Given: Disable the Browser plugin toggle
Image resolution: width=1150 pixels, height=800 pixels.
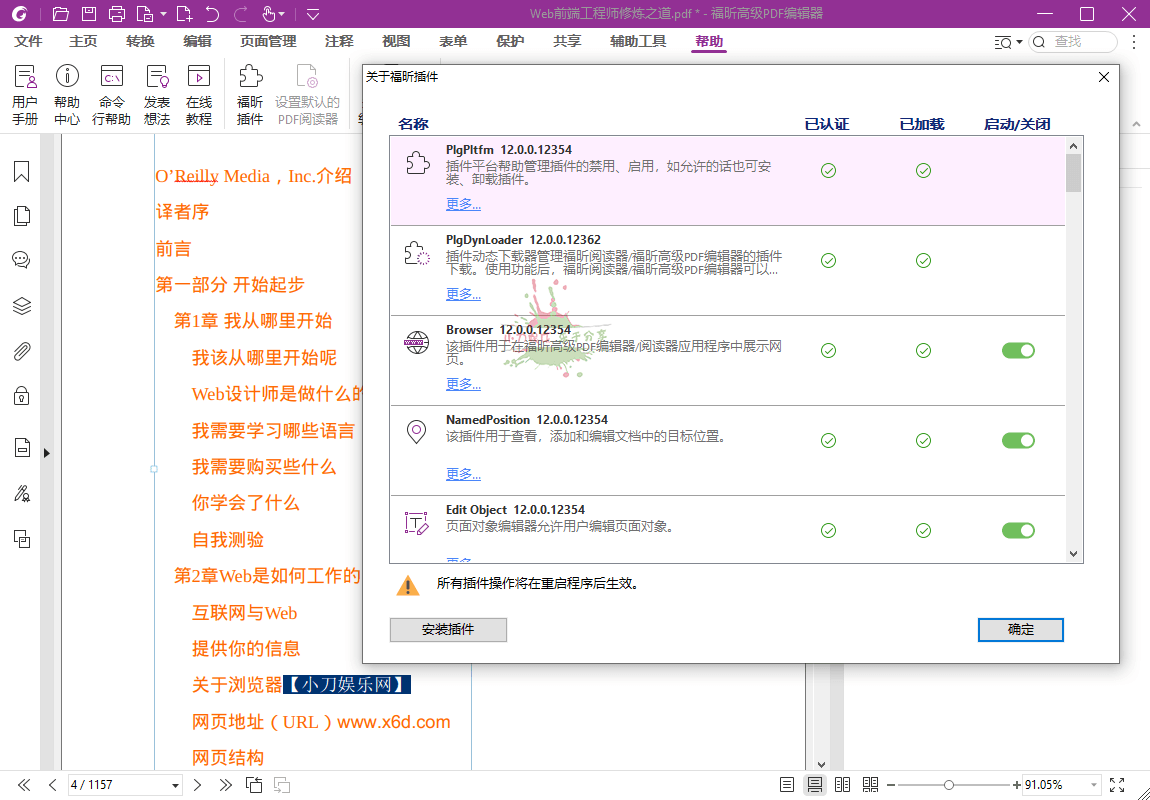Looking at the screenshot, I should pyautogui.click(x=1018, y=350).
